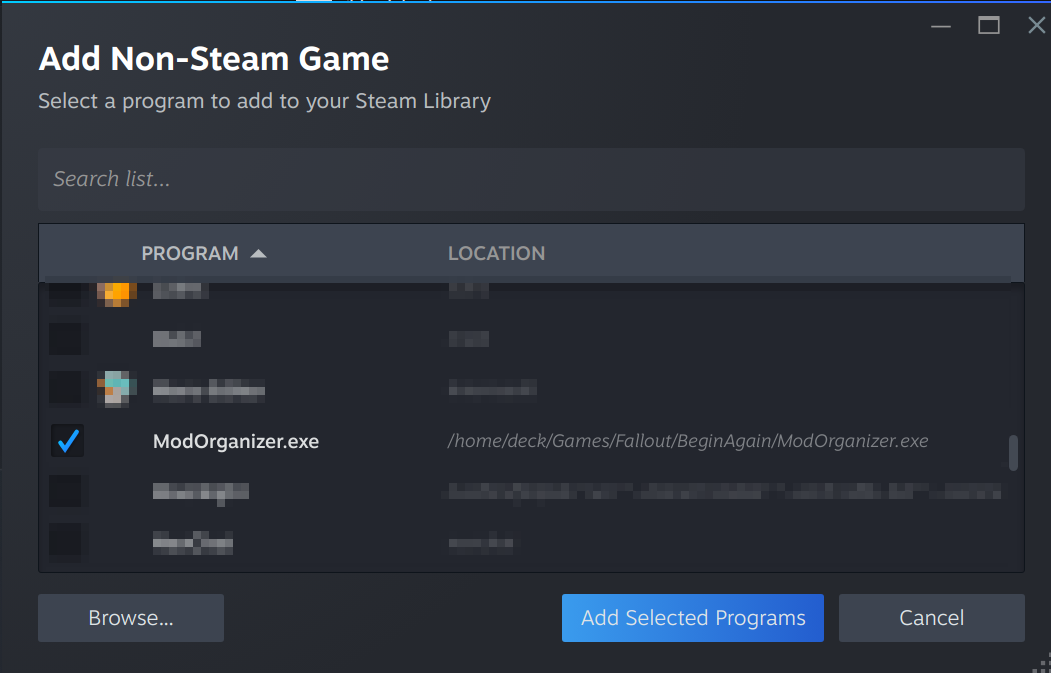Viewport: 1051px width, 673px height.
Task: Click the sort arrow beside PROGRAM header
Action: coord(258,254)
